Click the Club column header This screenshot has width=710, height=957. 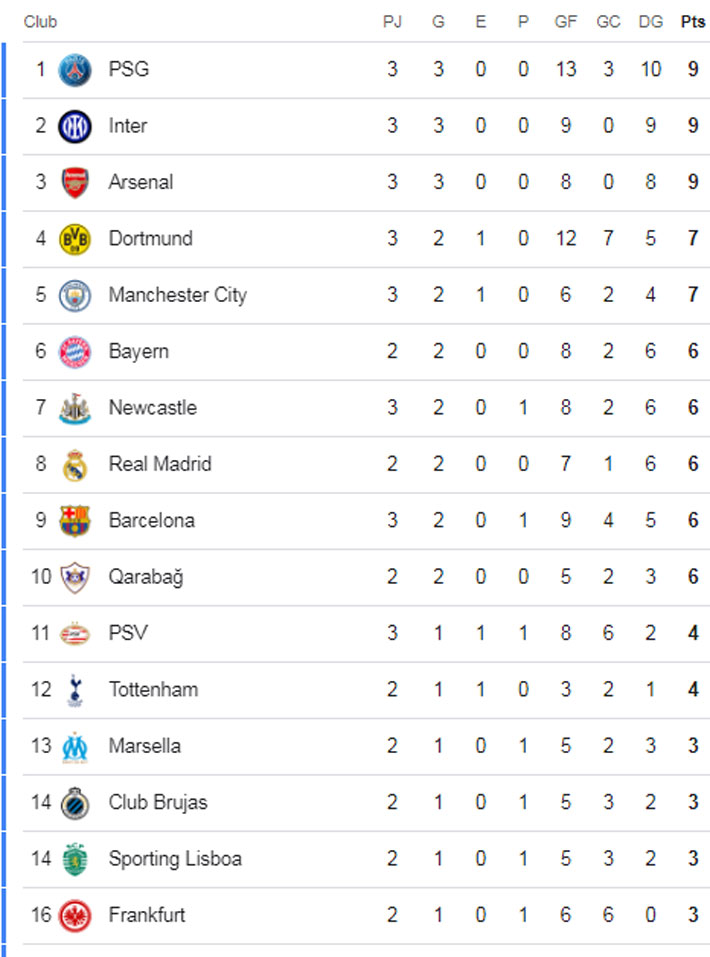click(x=41, y=22)
